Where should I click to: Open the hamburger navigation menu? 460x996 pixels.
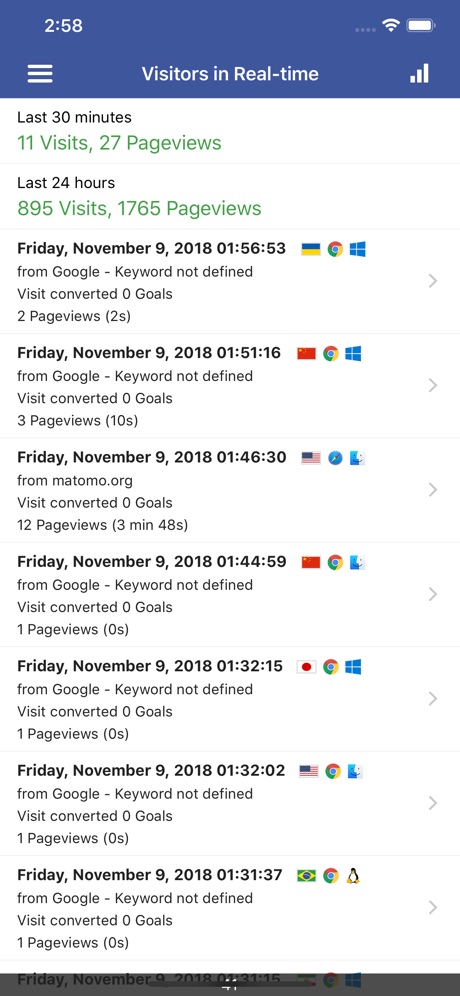[x=39, y=74]
